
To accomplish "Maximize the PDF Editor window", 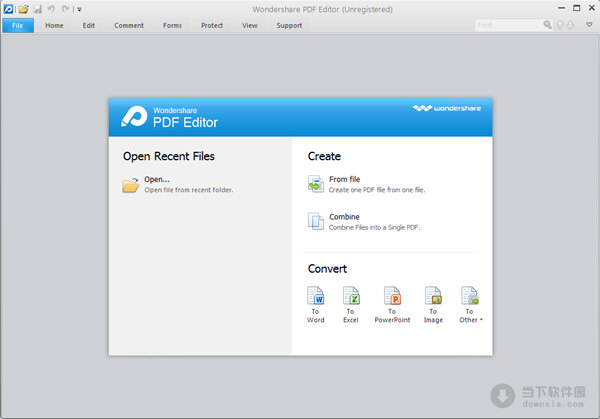I will pyautogui.click(x=577, y=8).
